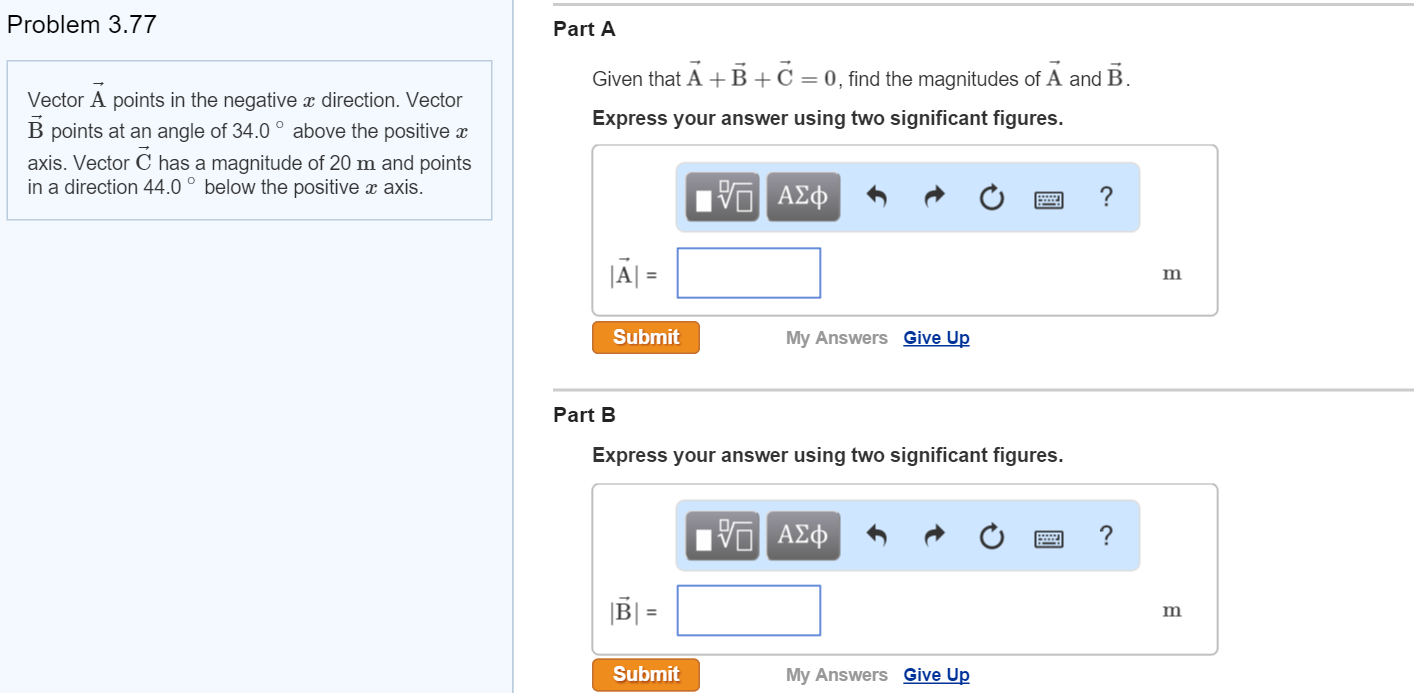Open help via the question mark in Part B
1414x693 pixels.
[1105, 535]
